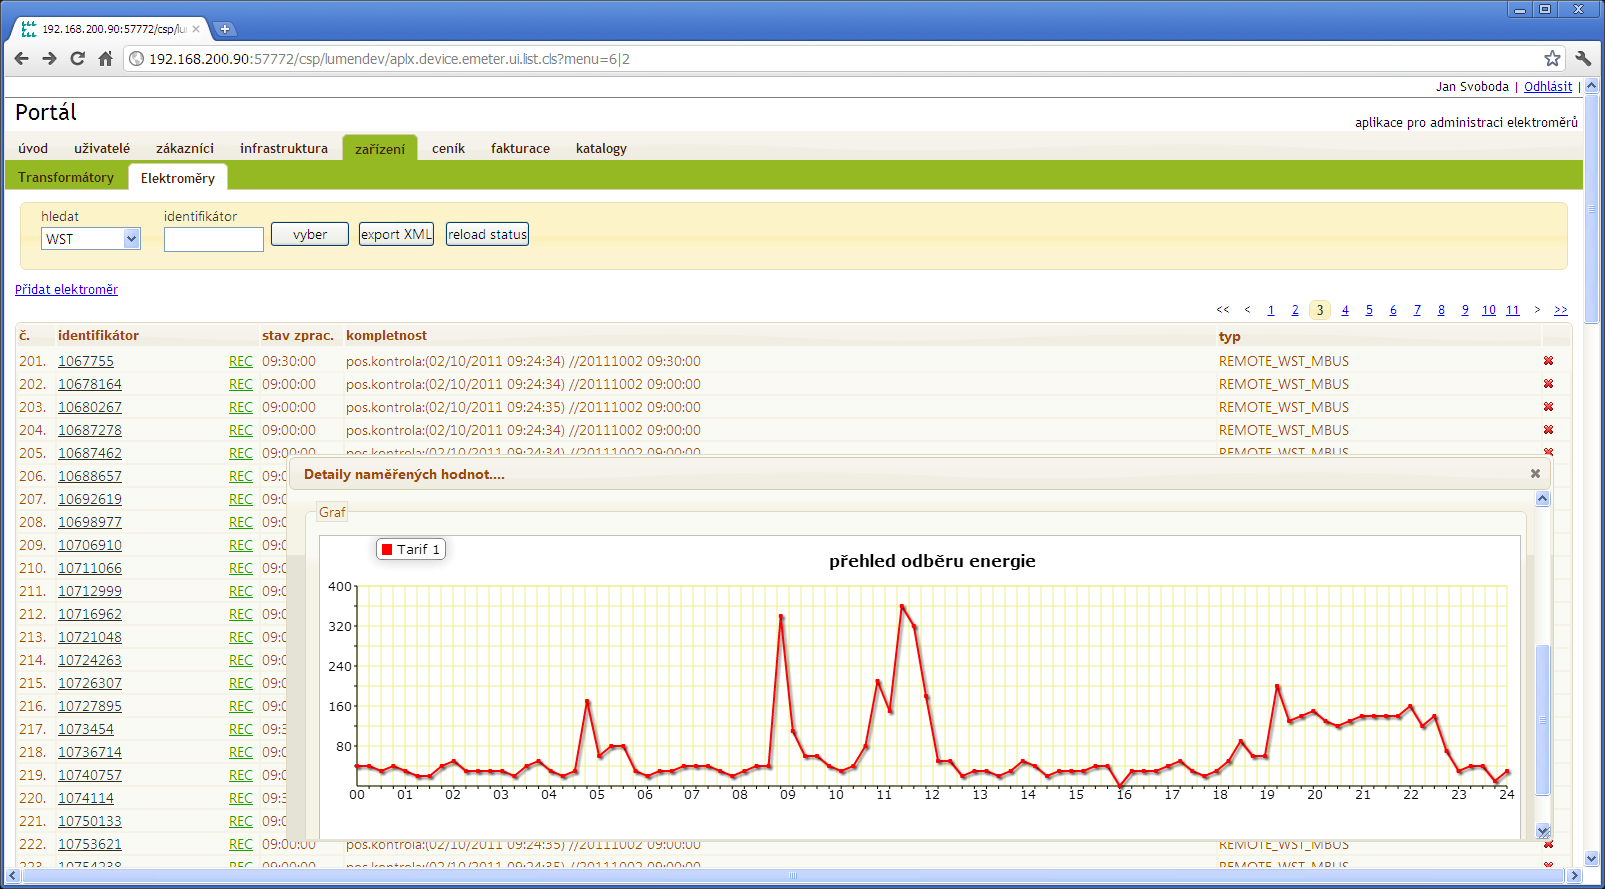Go to page 11 of list

[1512, 310]
